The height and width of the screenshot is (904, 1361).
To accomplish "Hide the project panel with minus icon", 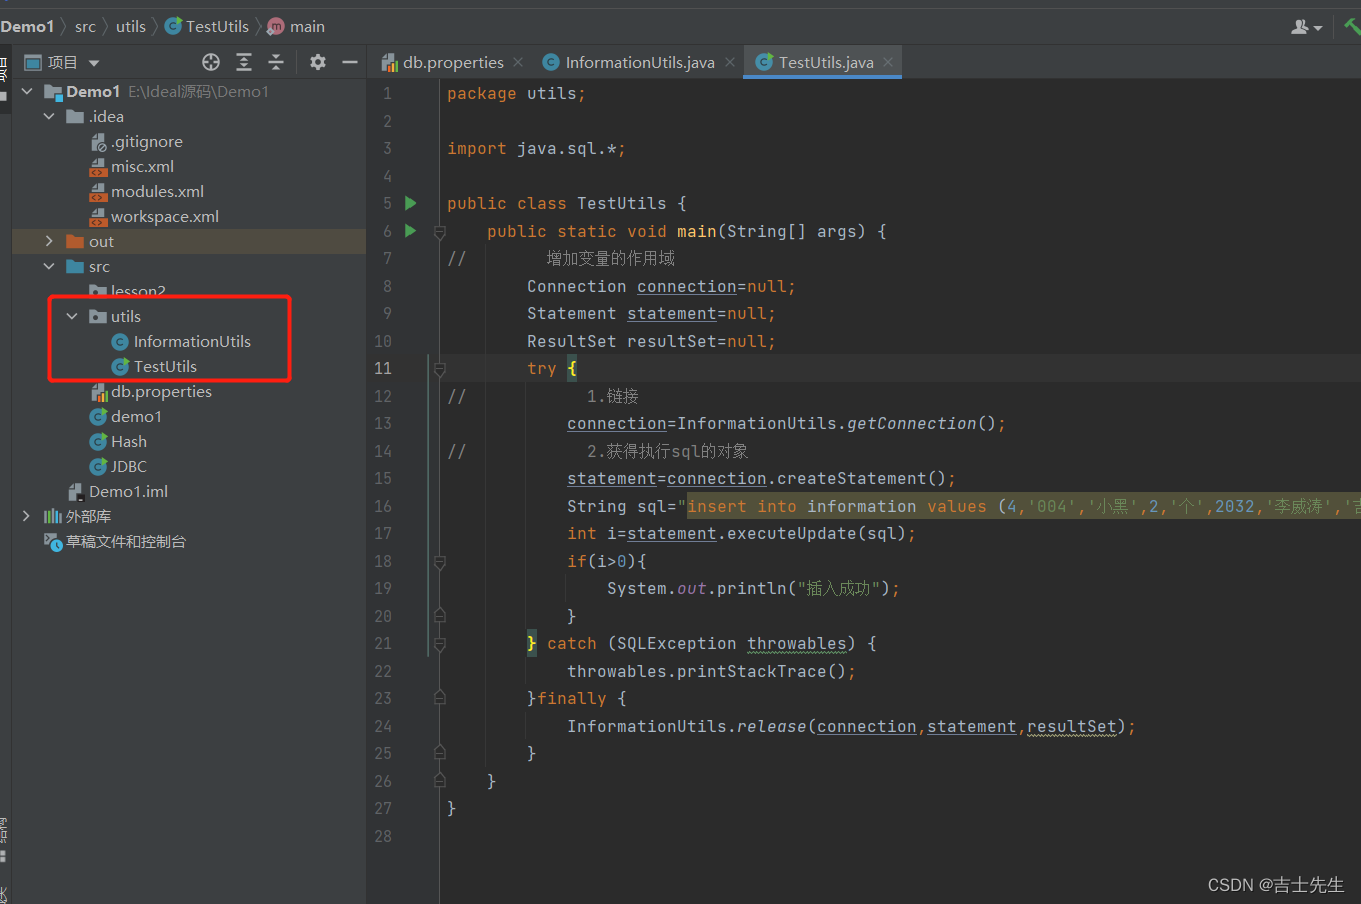I will click(350, 62).
